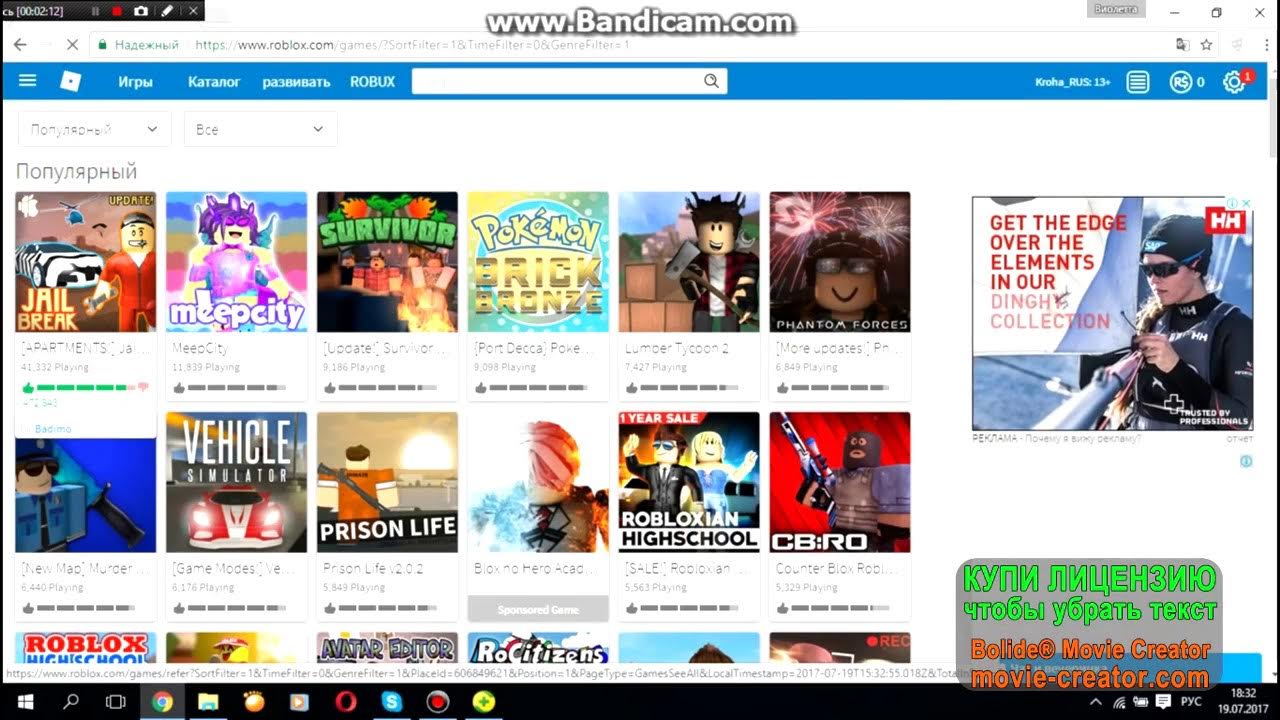Click the Helly Hansen dinghy collection ad
Viewport: 1280px width, 720px height.
tap(1112, 313)
